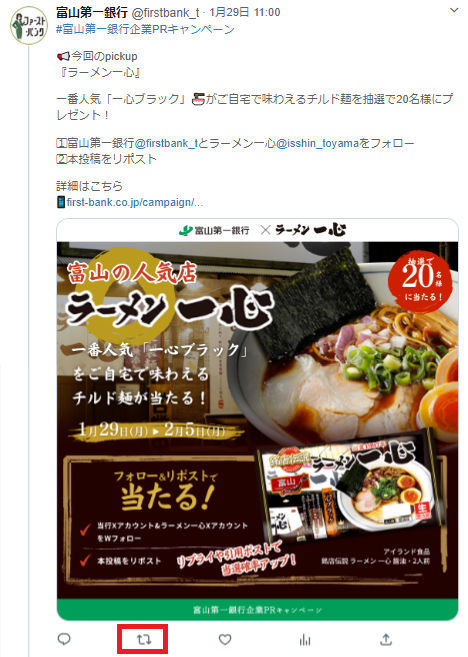Click the reply speech bubble icon
Screen dimensions: 468x657
click(64, 639)
